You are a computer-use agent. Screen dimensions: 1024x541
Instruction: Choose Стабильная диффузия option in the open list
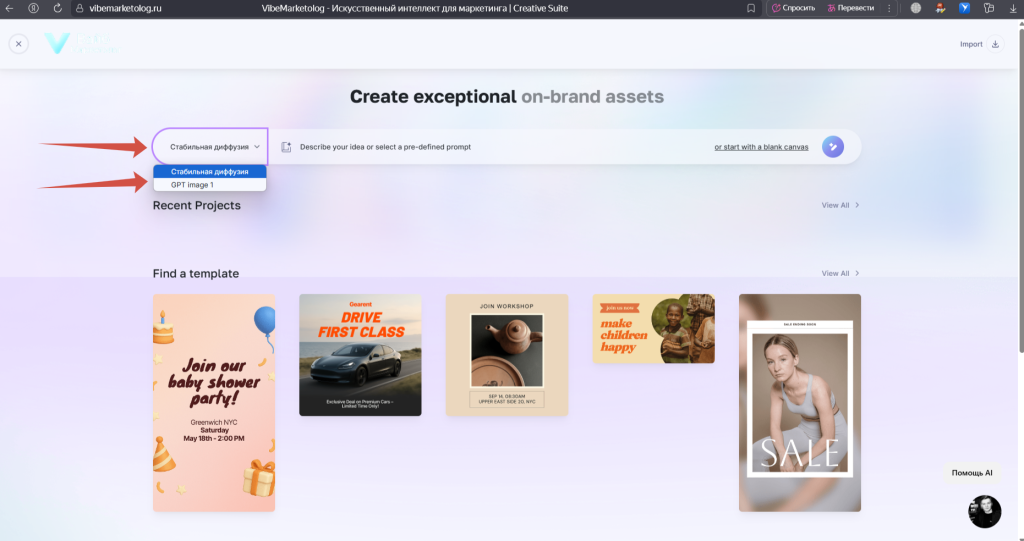(209, 171)
